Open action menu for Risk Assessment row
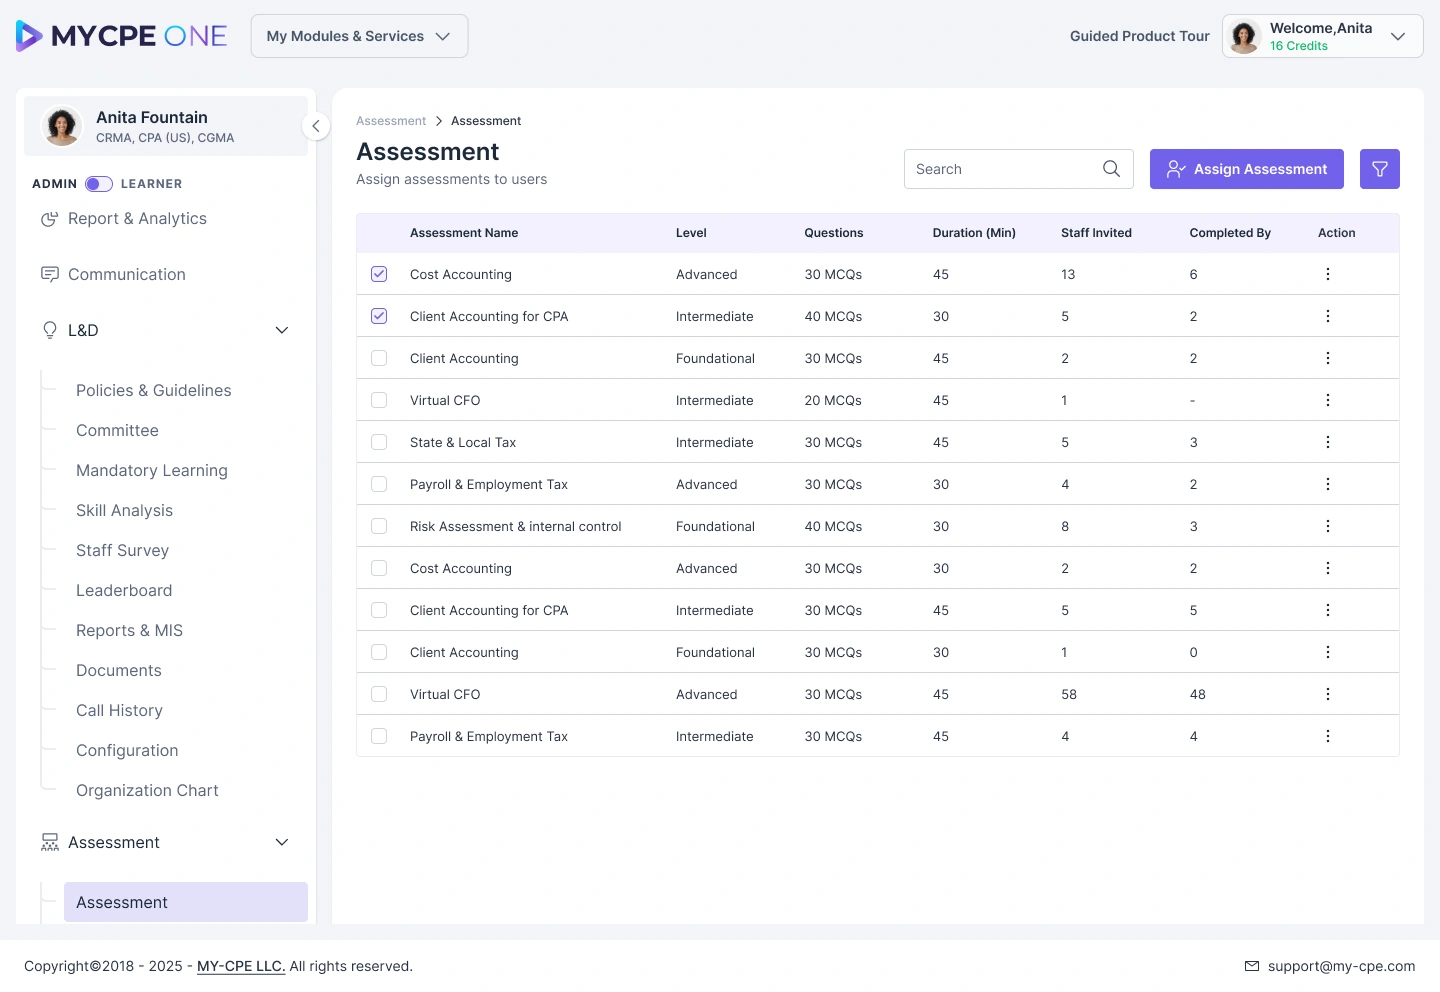 click(1327, 526)
